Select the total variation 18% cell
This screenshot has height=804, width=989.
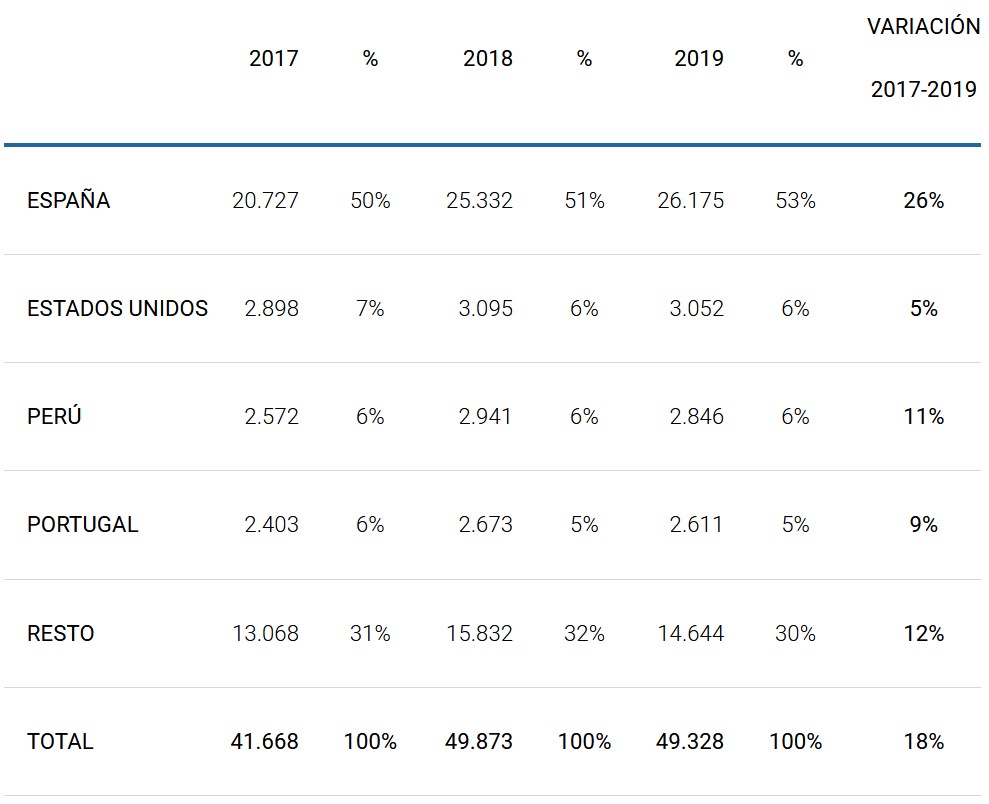tap(923, 742)
